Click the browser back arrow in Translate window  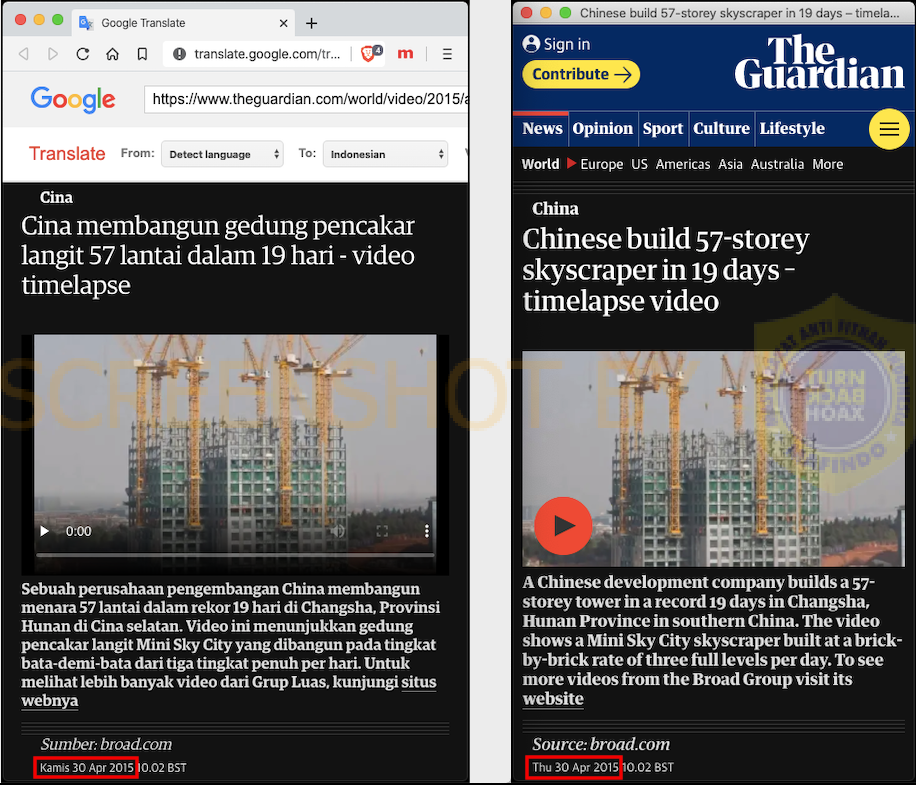click(x=24, y=54)
